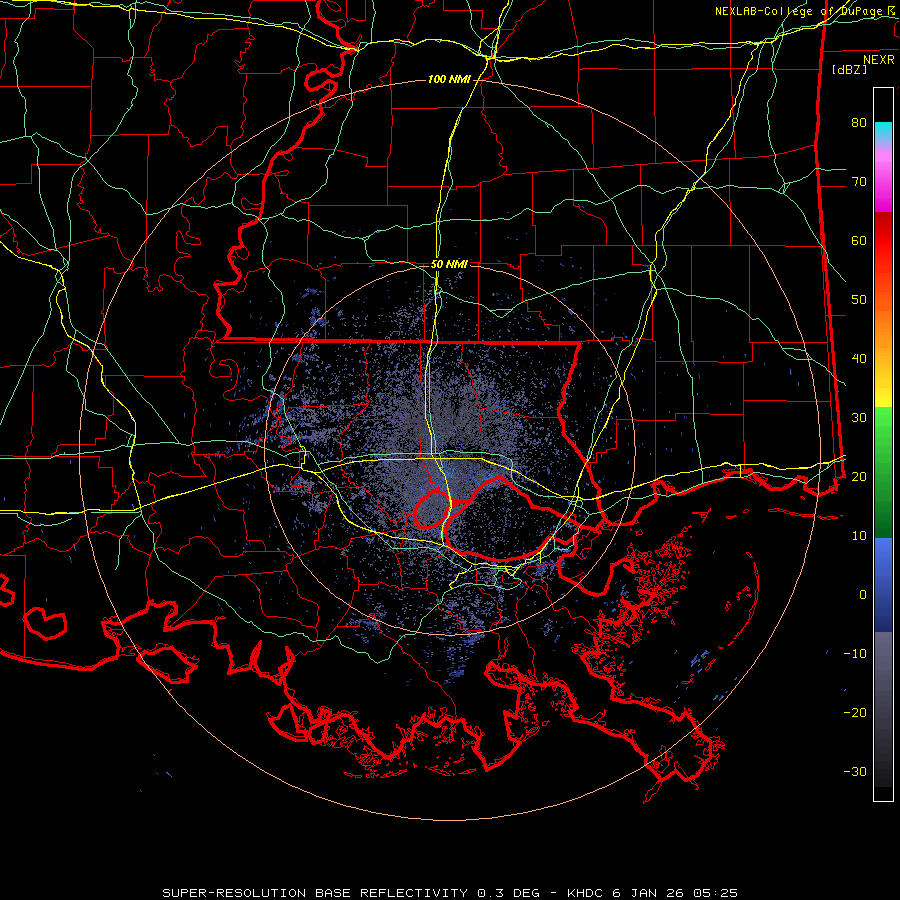Click the cyan top band of color bar
This screenshot has height=900, width=900.
pyautogui.click(x=883, y=130)
